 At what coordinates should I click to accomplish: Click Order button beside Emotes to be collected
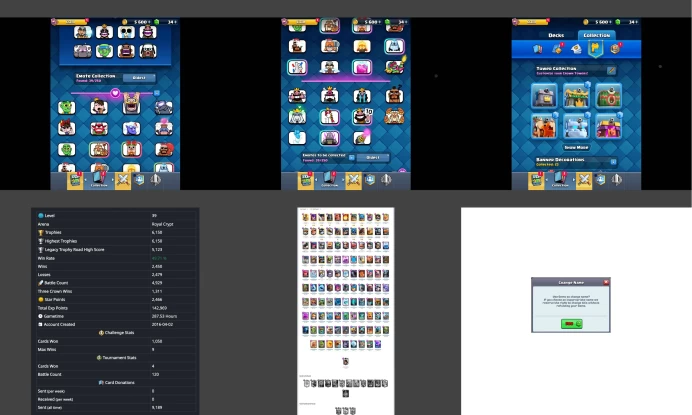pyautogui.click(x=373, y=158)
